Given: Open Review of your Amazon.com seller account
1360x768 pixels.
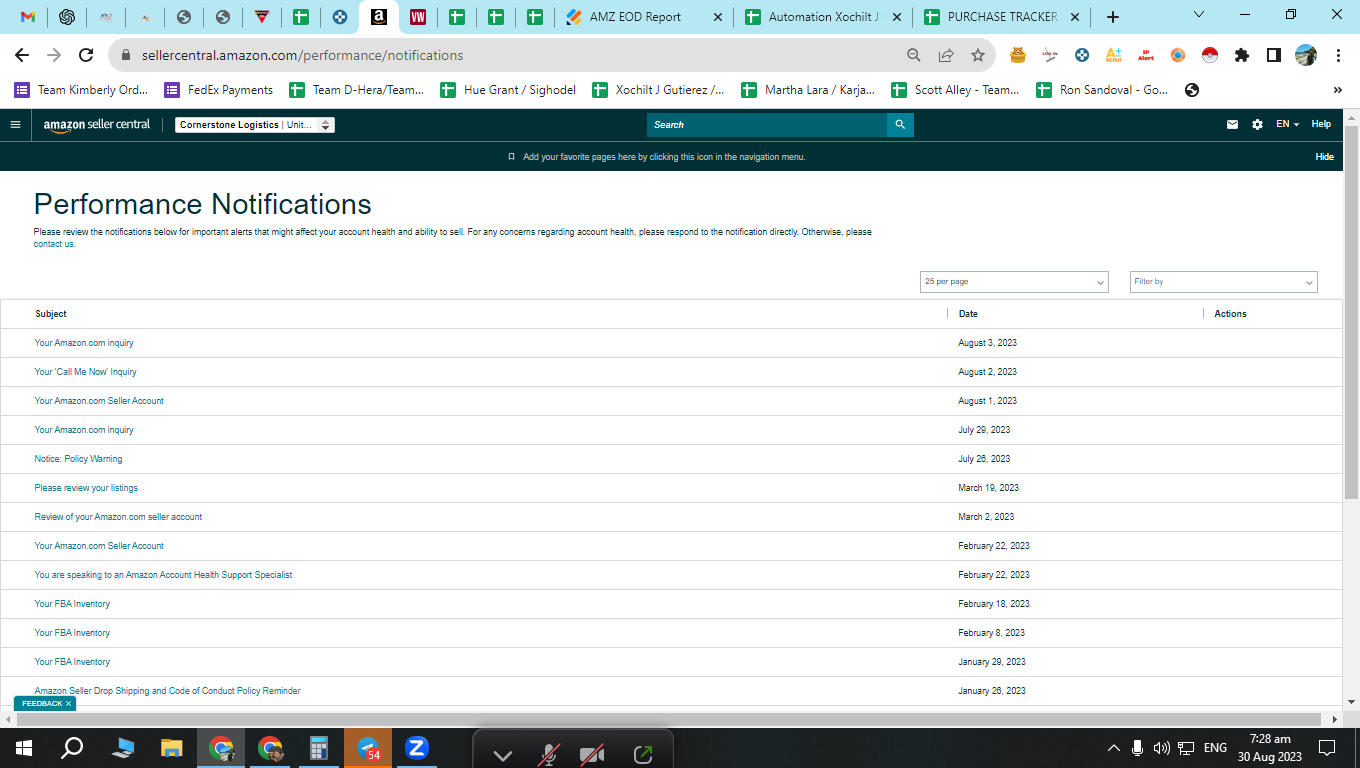Looking at the screenshot, I should click(x=118, y=517).
